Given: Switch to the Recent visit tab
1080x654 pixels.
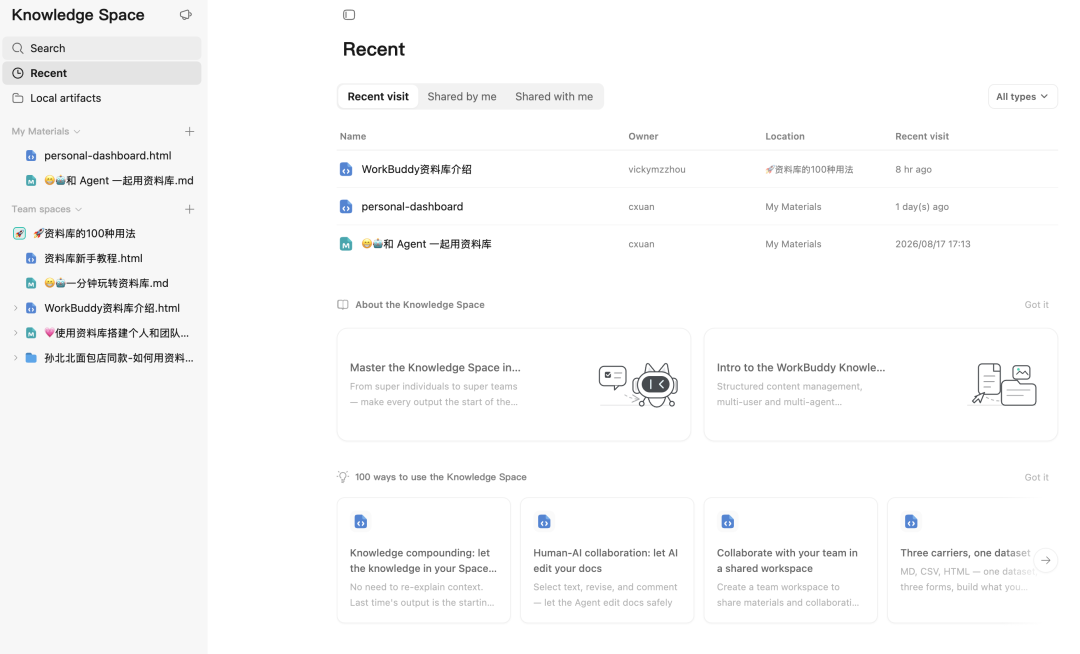Looking at the screenshot, I should point(378,96).
